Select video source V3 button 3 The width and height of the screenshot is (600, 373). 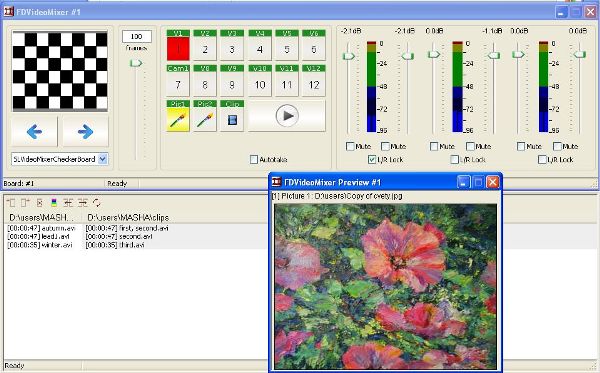pos(232,45)
